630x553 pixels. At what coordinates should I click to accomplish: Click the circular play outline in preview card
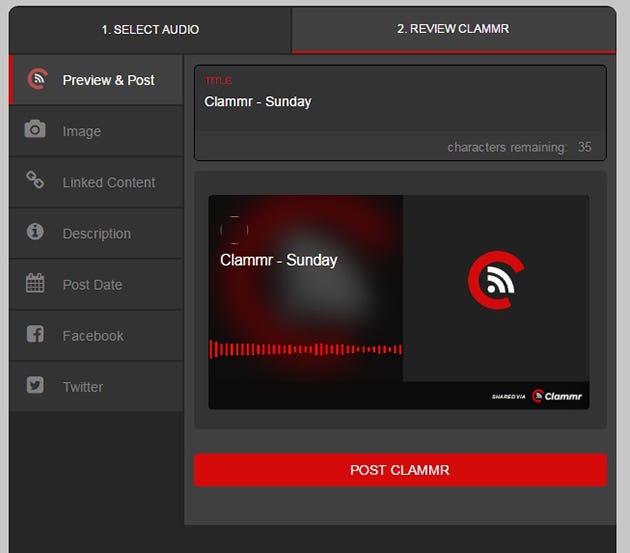click(x=234, y=230)
